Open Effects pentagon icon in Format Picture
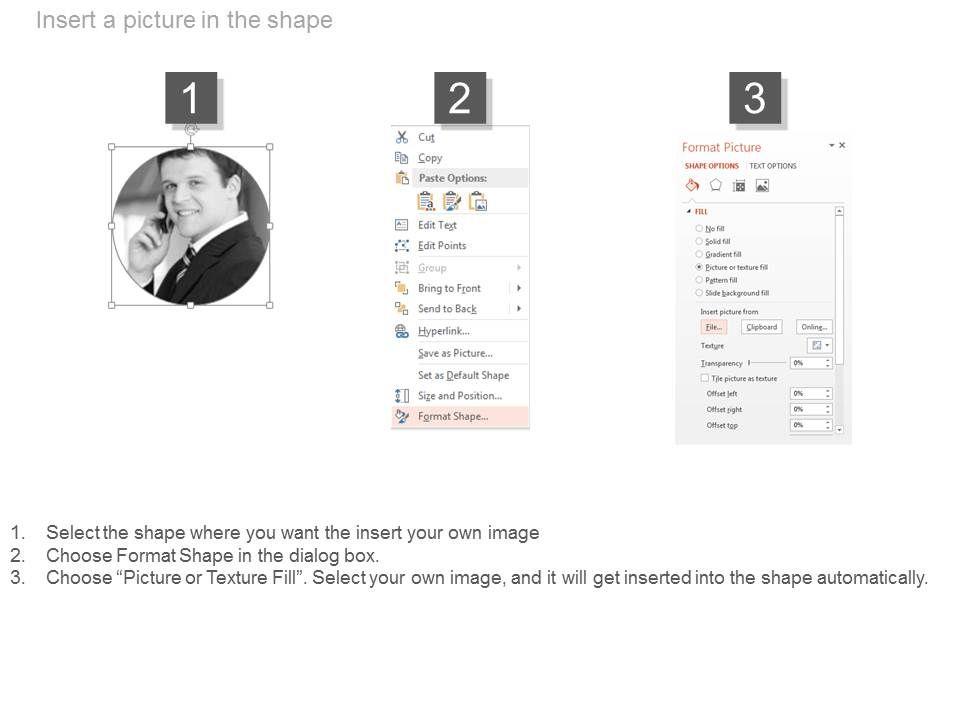The height and width of the screenshot is (720, 960). point(716,185)
